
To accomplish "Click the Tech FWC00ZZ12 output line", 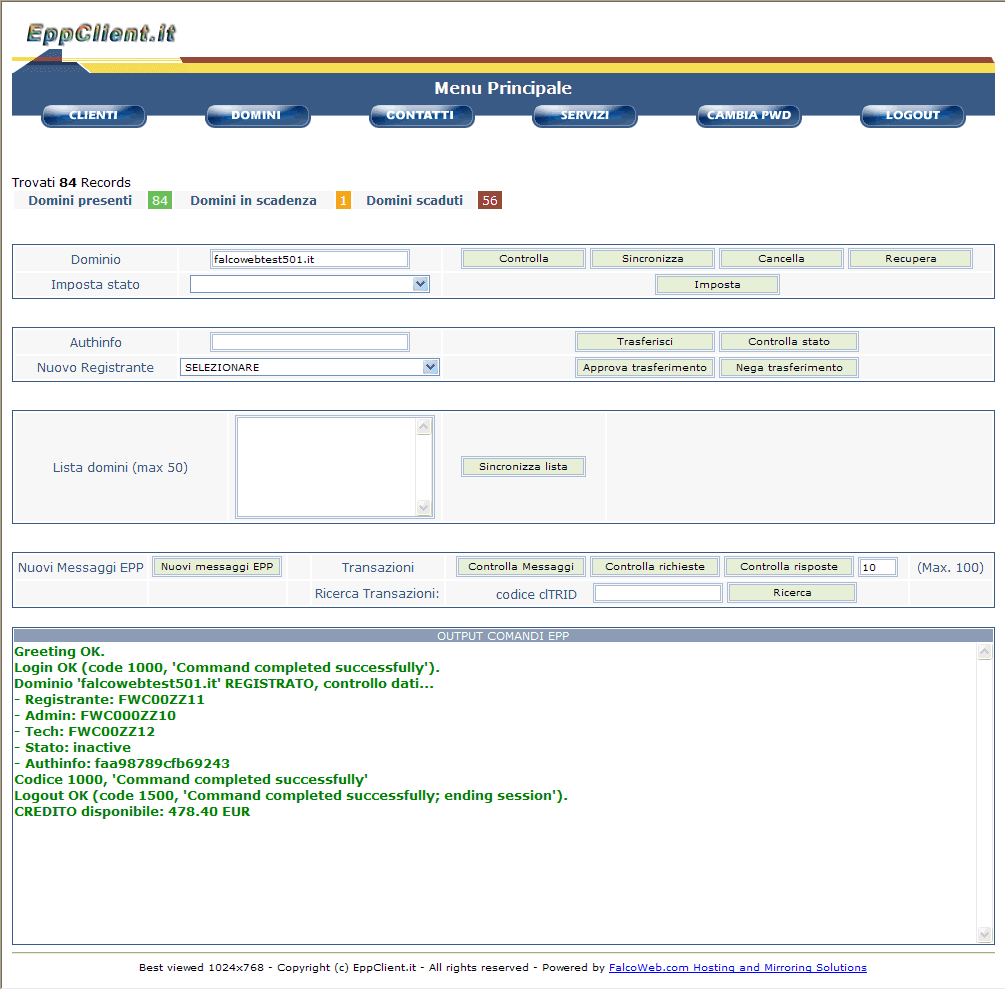I will [x=85, y=732].
